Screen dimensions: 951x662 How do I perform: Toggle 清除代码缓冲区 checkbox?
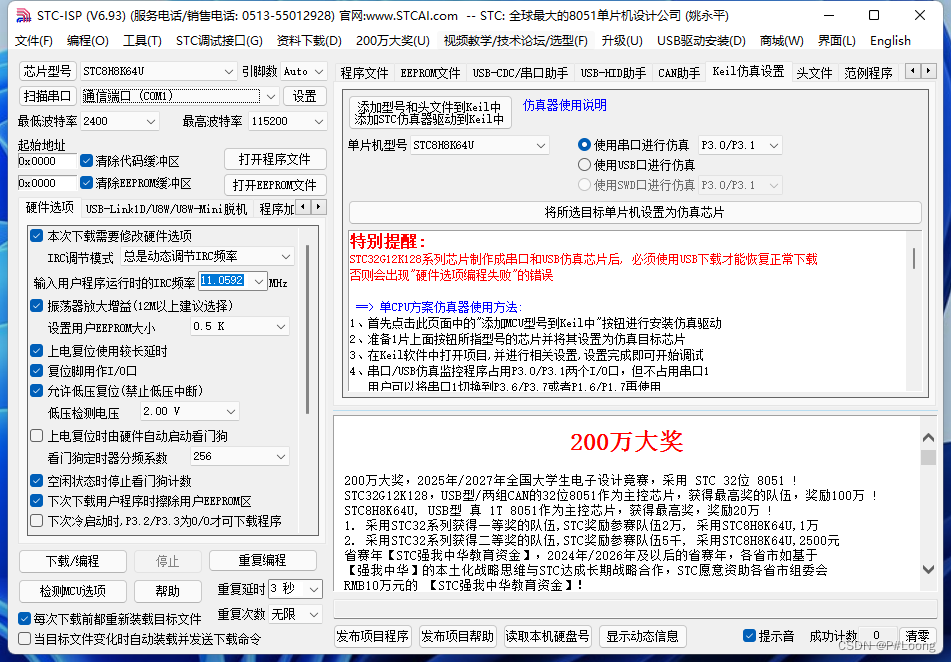(86, 161)
